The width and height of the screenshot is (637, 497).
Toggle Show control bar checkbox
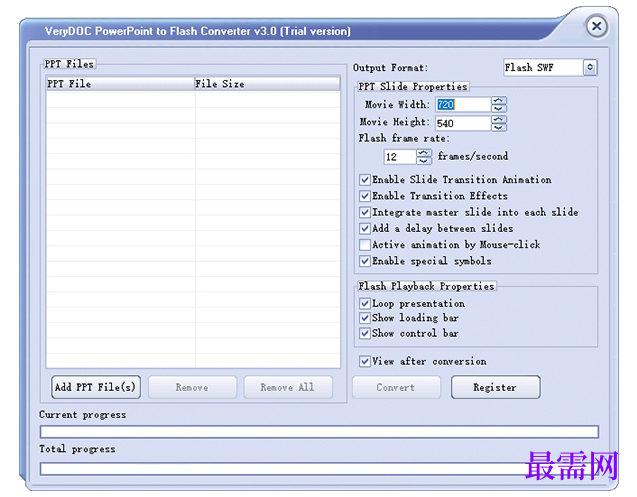365,333
